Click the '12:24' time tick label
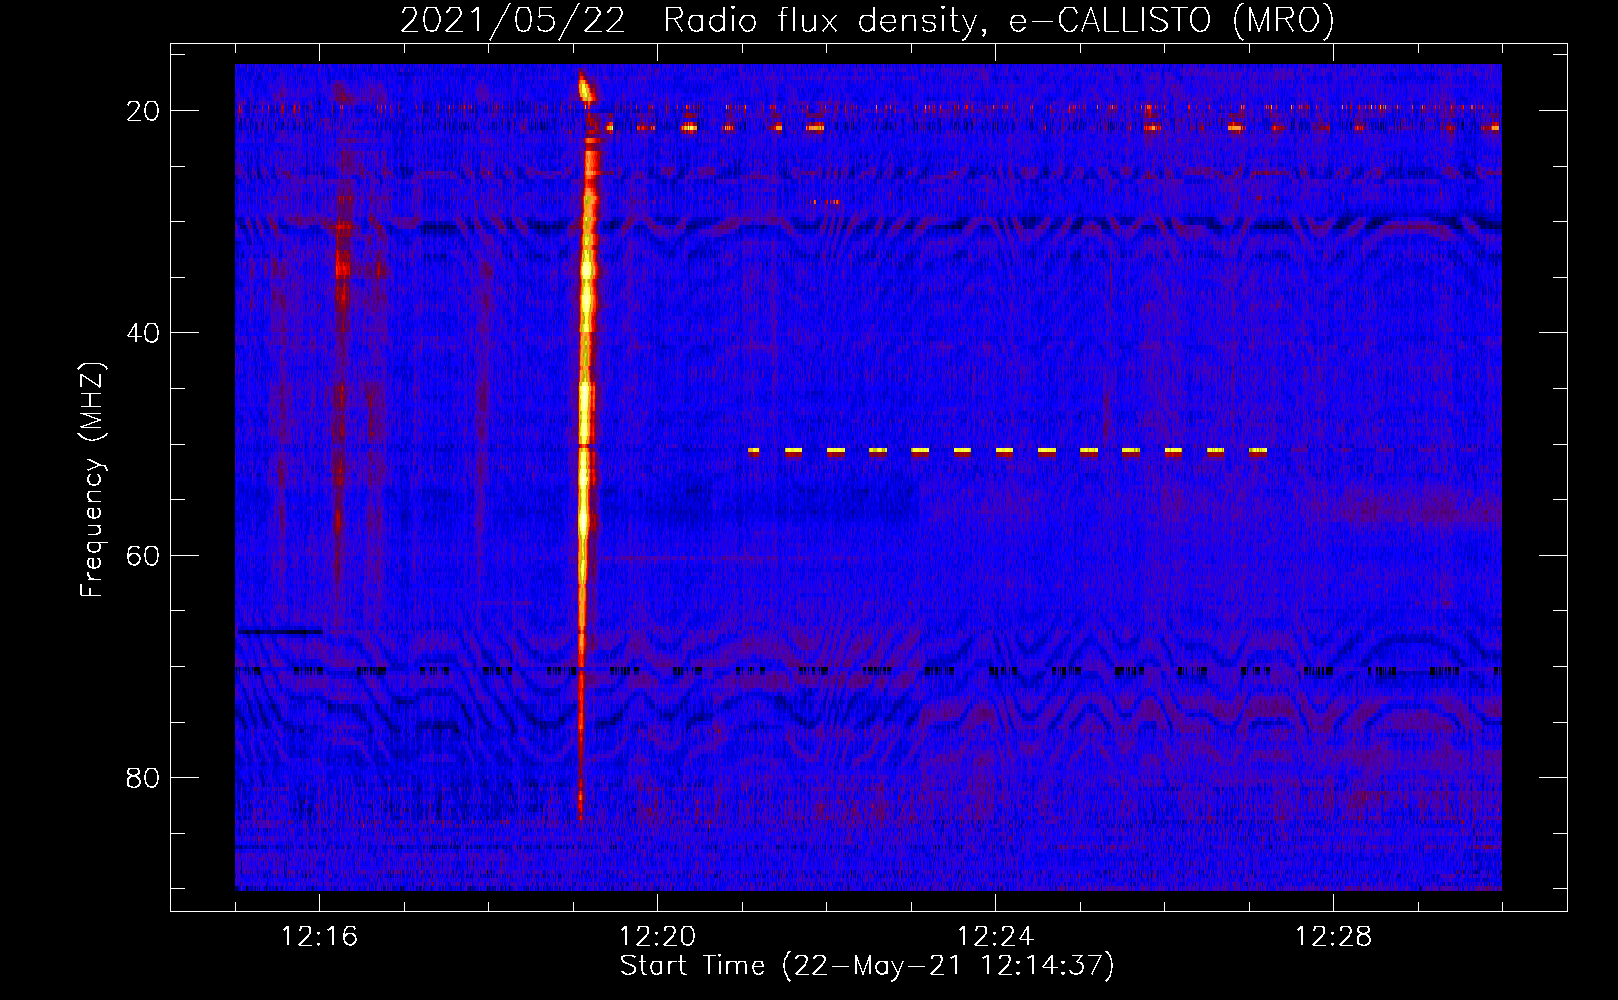The width and height of the screenshot is (1618, 1000). click(995, 937)
